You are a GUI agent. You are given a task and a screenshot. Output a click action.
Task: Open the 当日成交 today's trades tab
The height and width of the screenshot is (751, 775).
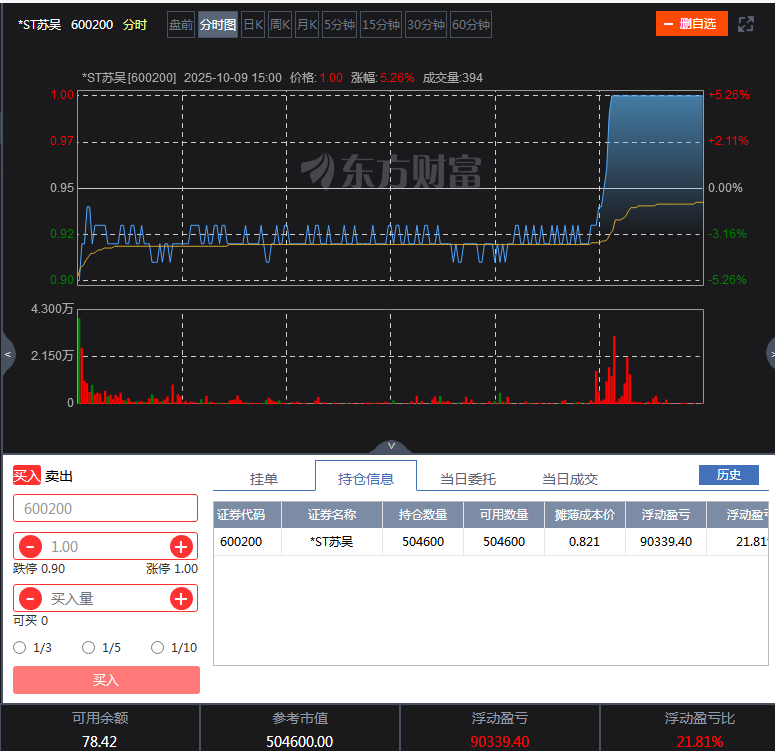point(570,479)
